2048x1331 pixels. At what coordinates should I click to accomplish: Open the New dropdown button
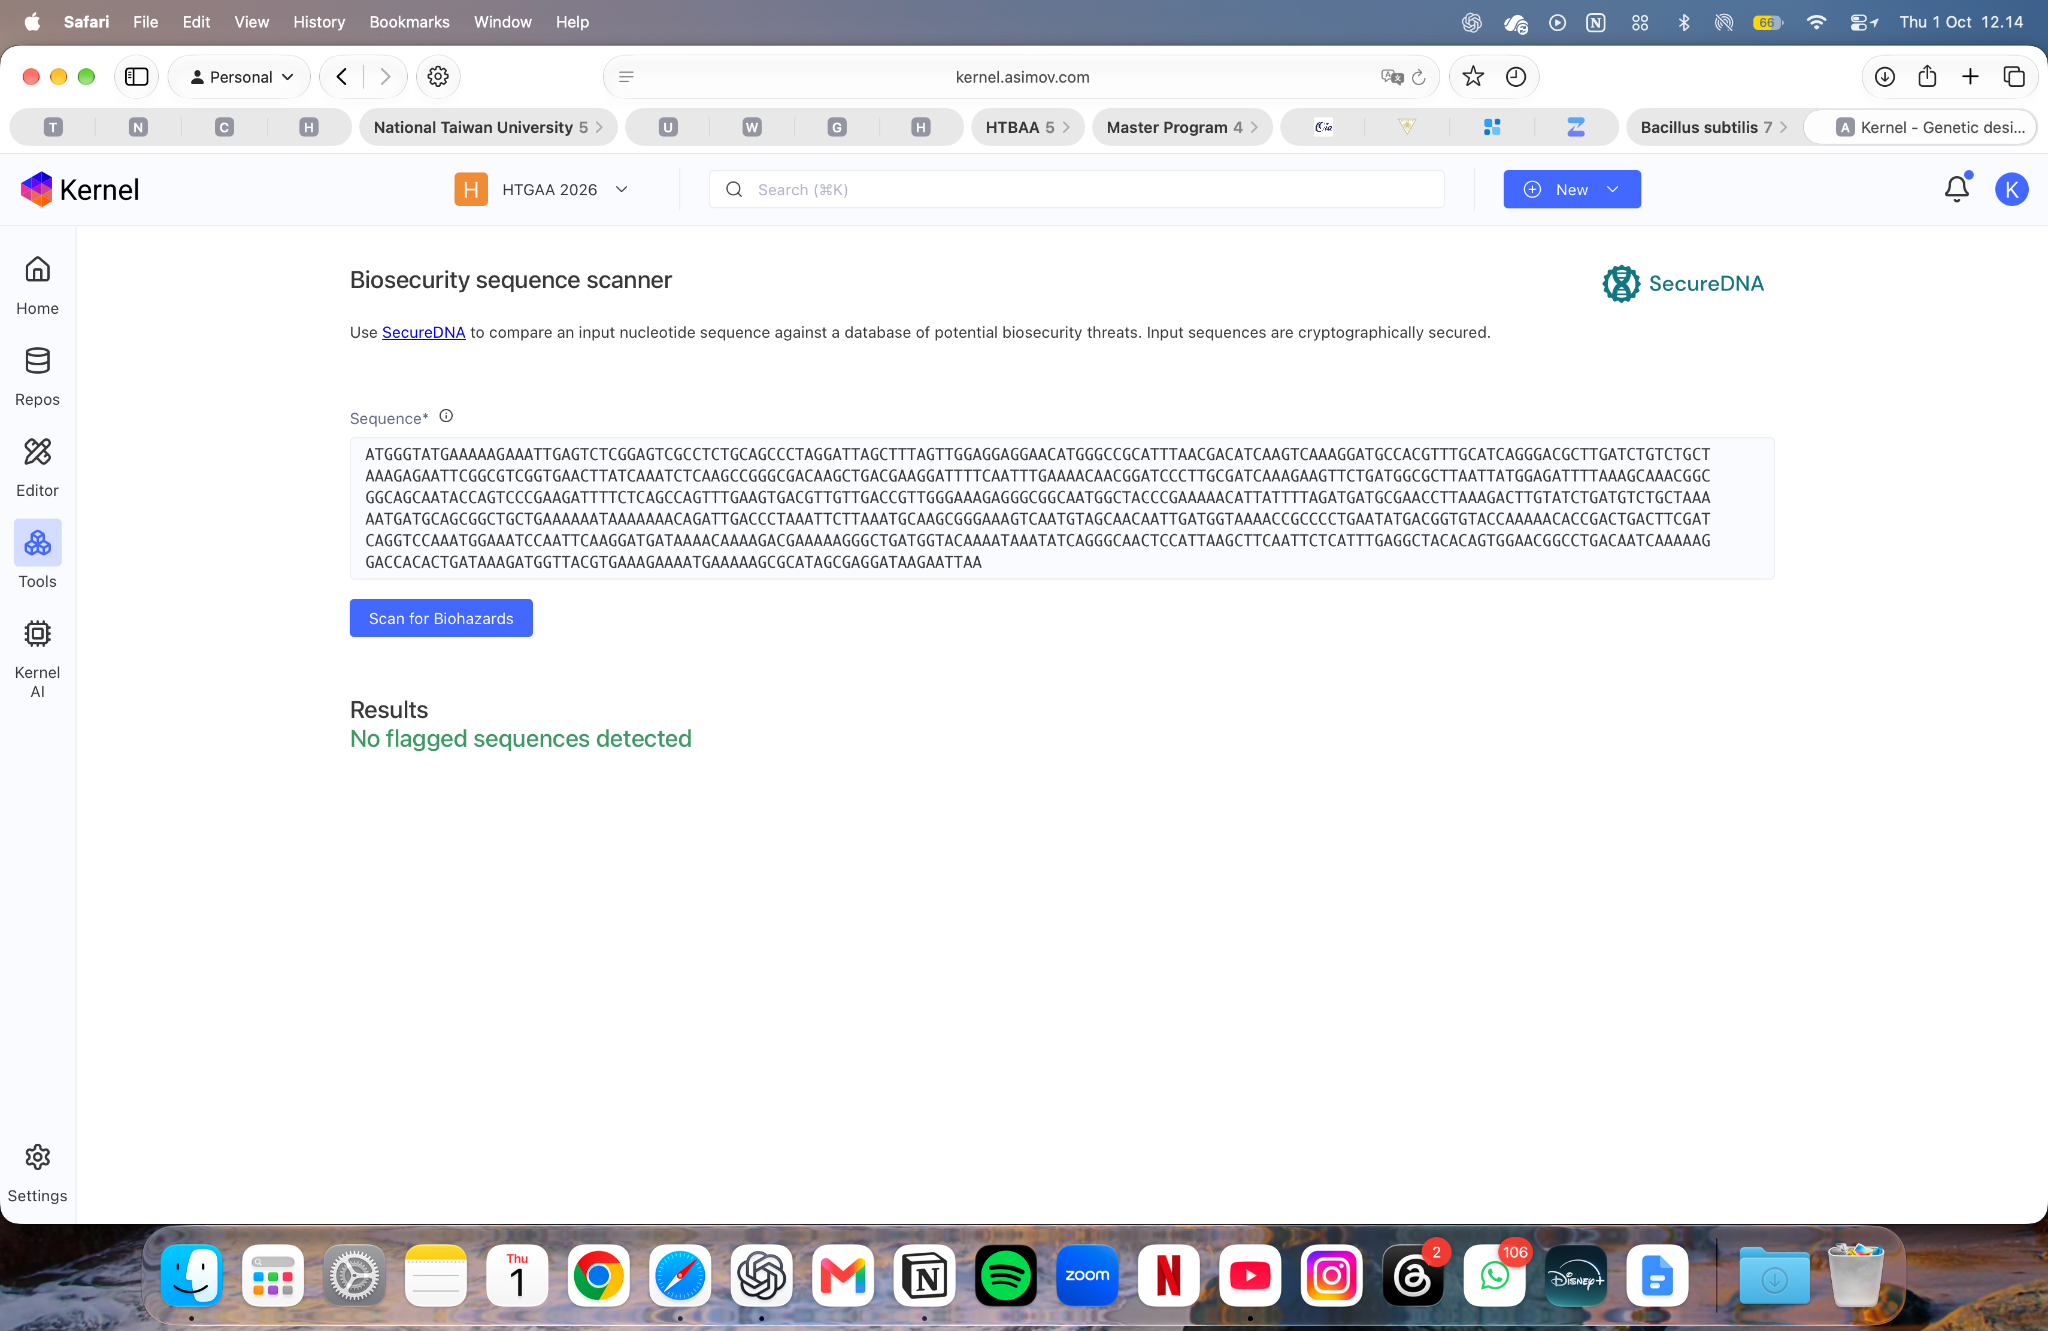pyautogui.click(x=1572, y=189)
